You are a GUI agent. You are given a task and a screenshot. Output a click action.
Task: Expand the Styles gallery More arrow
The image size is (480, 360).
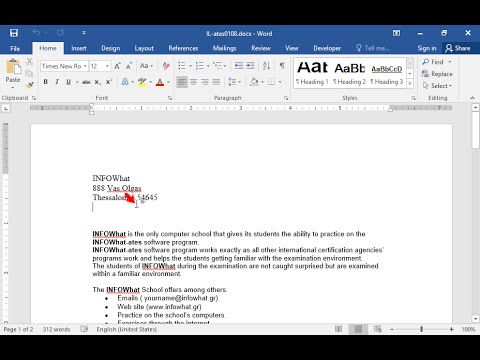pyautogui.click(x=410, y=83)
